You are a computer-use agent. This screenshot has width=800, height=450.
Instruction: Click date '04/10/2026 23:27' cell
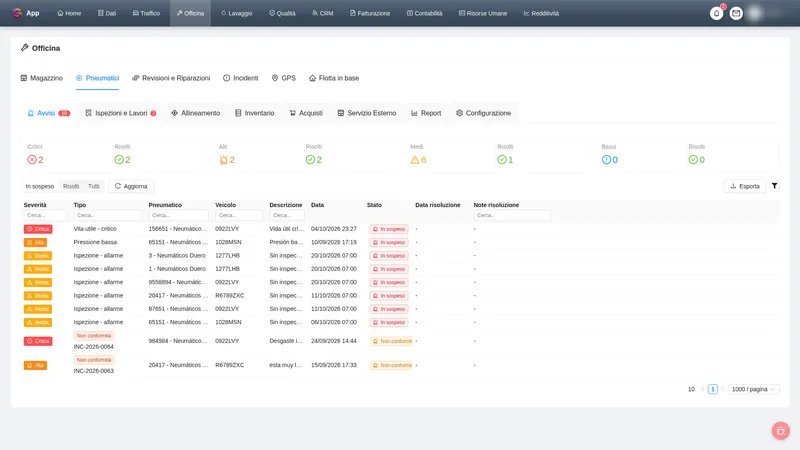334,229
